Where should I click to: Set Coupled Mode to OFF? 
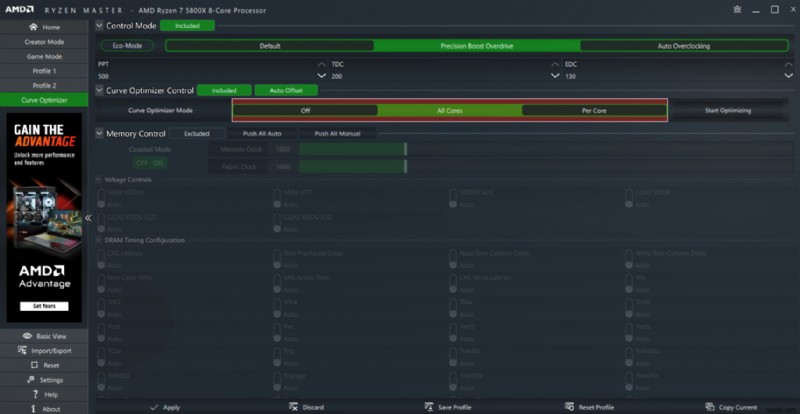point(141,163)
